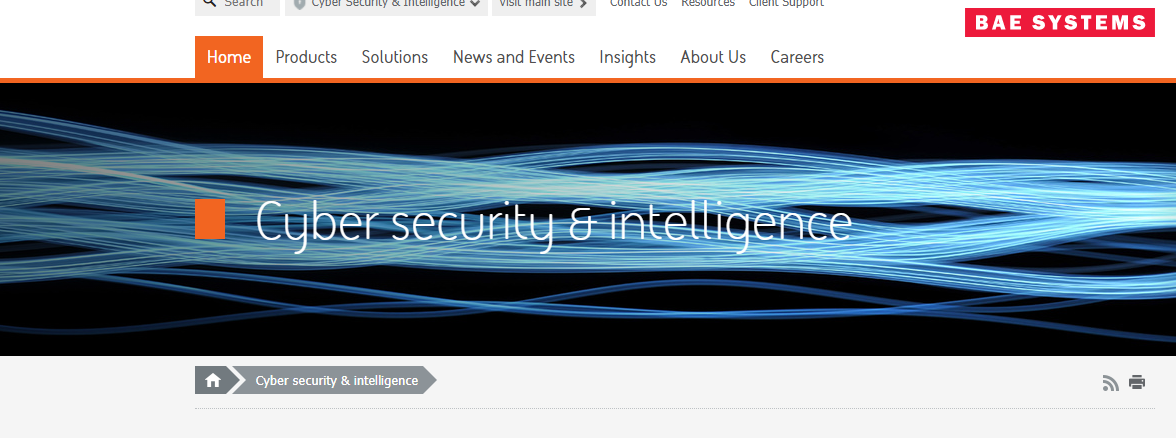This screenshot has width=1176, height=438.
Task: Click the Cyber security & intelligence breadcrumb
Action: click(337, 380)
